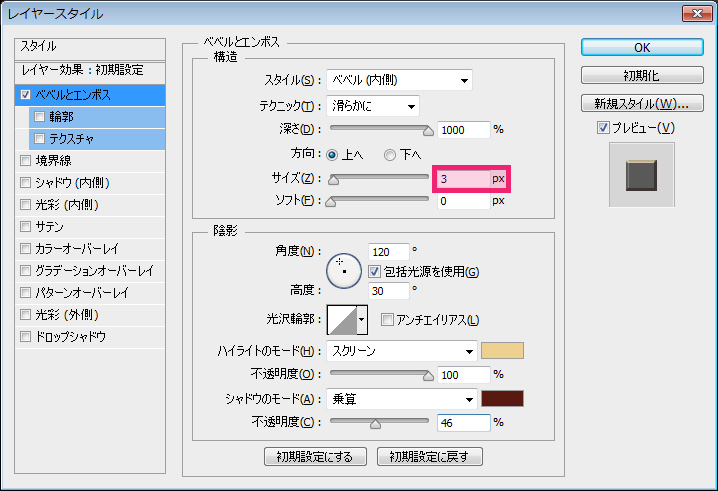
Task: Enable the 輪郭 (Contour) checkbox
Action: pyautogui.click(x=40, y=116)
